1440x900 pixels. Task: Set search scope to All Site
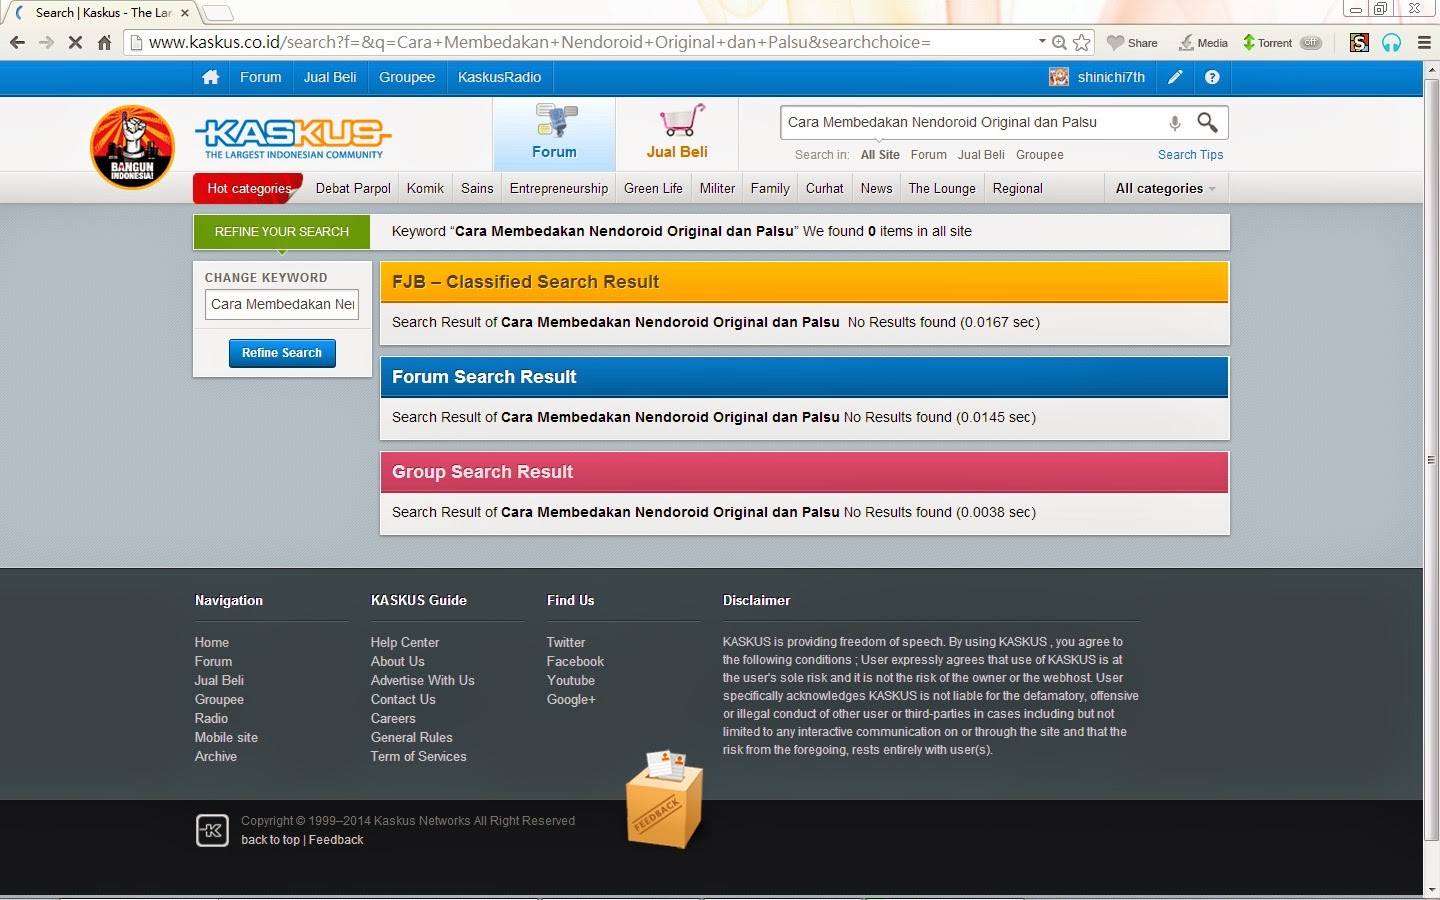click(880, 155)
